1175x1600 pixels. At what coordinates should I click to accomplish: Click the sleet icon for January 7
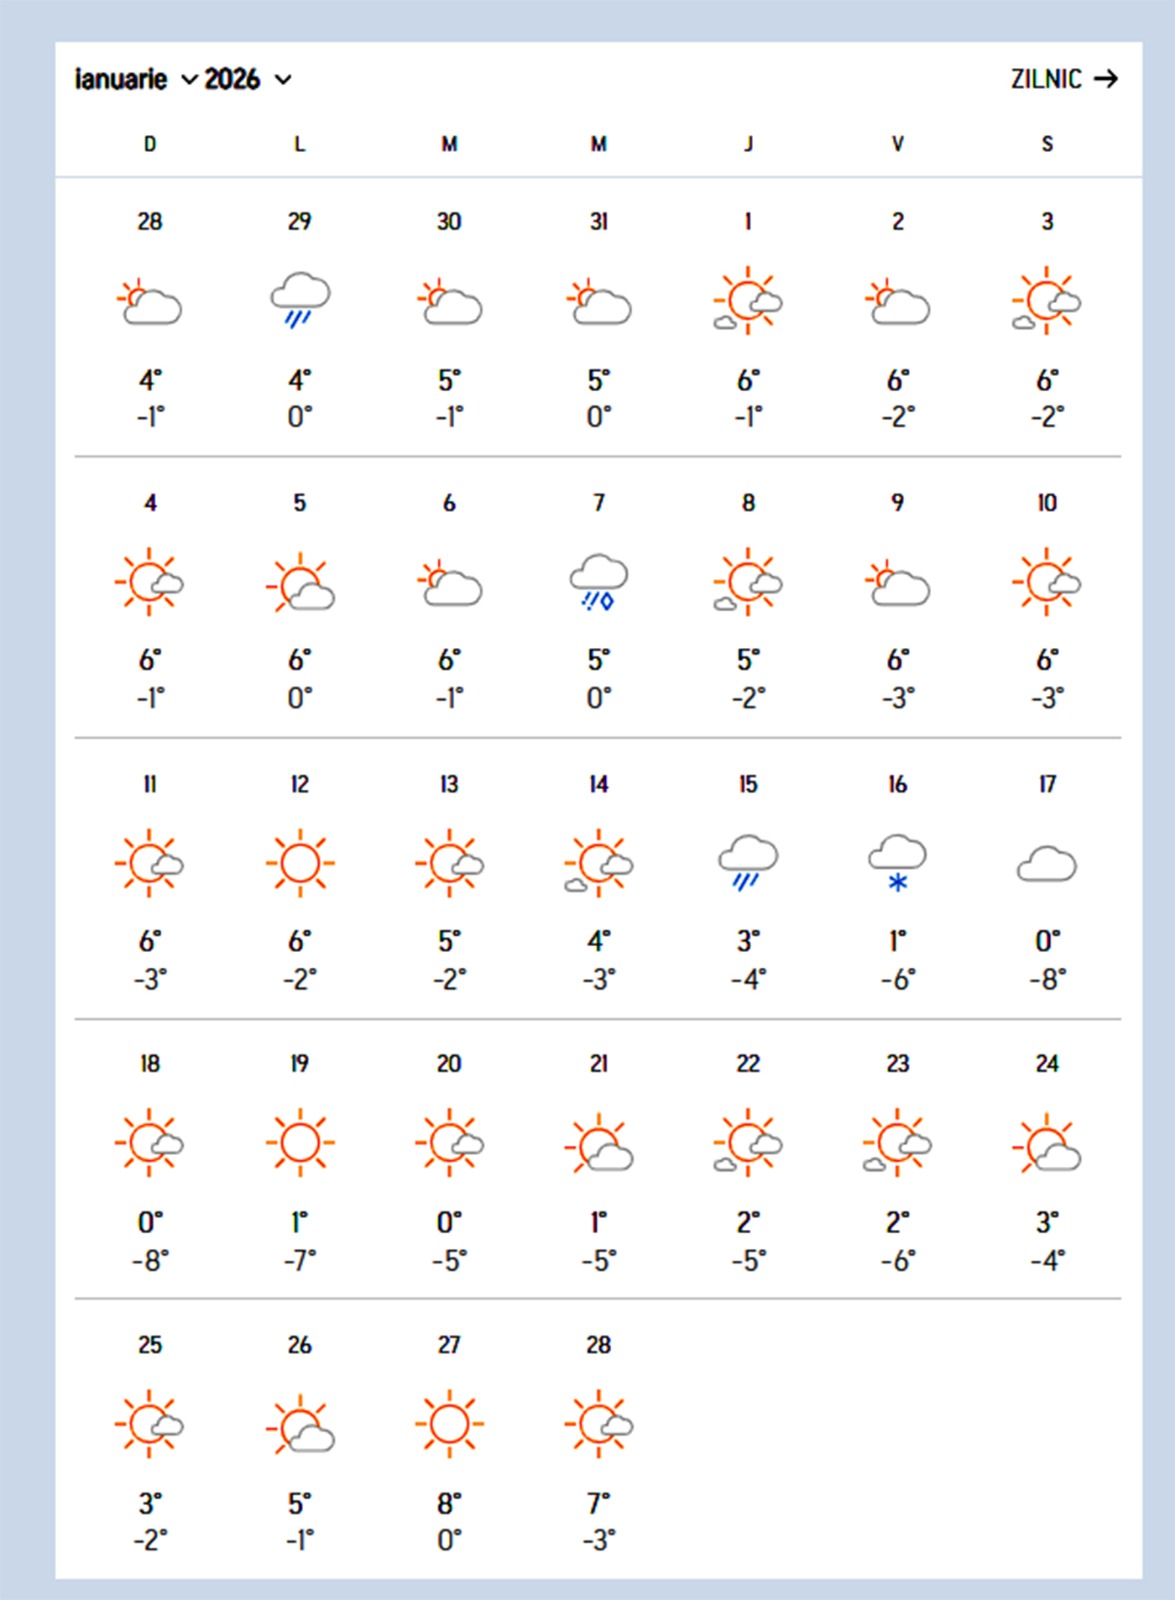click(x=598, y=581)
